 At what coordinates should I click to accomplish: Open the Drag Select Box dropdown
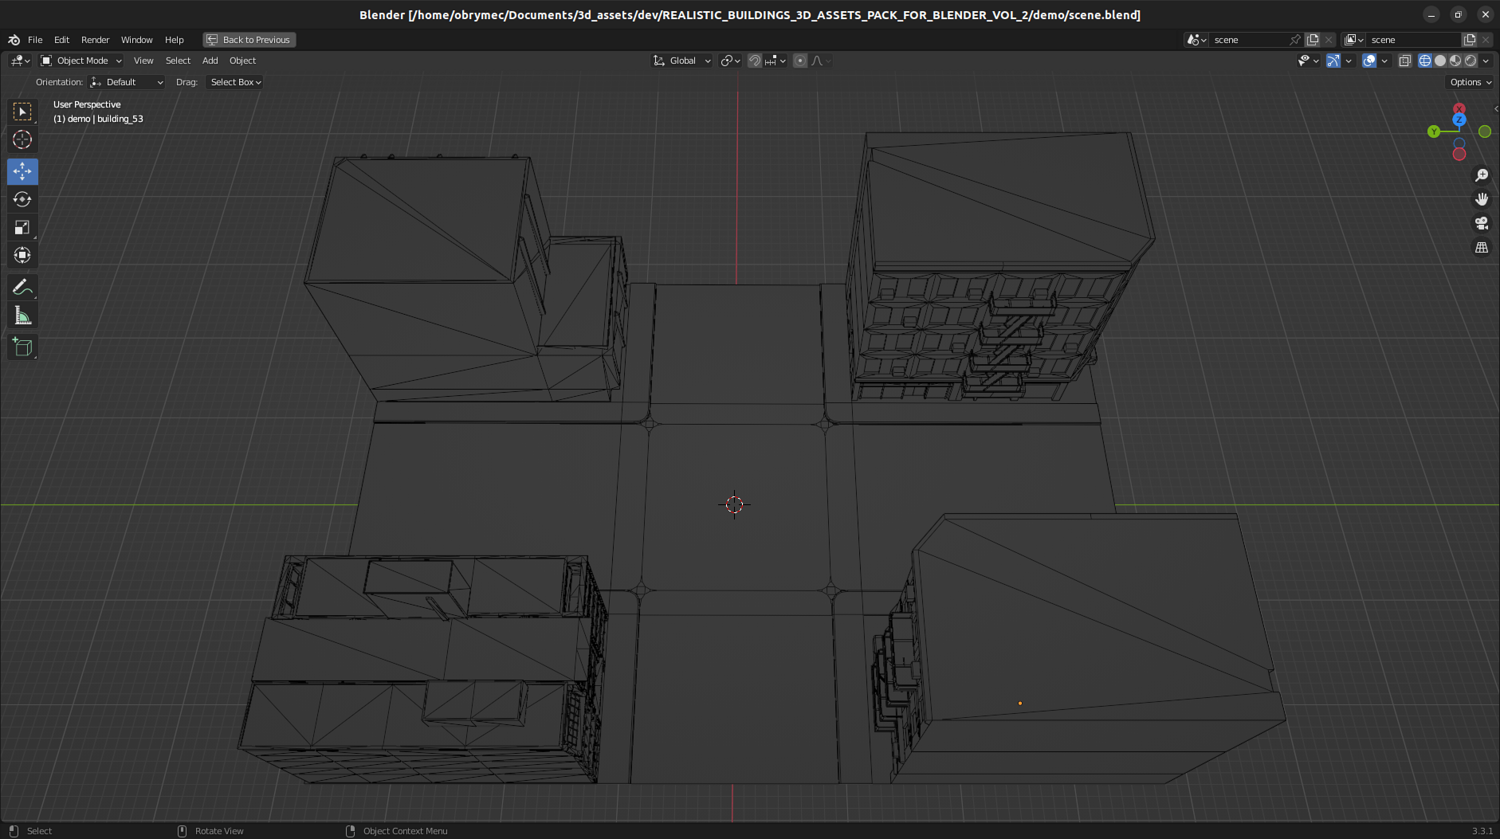(235, 82)
